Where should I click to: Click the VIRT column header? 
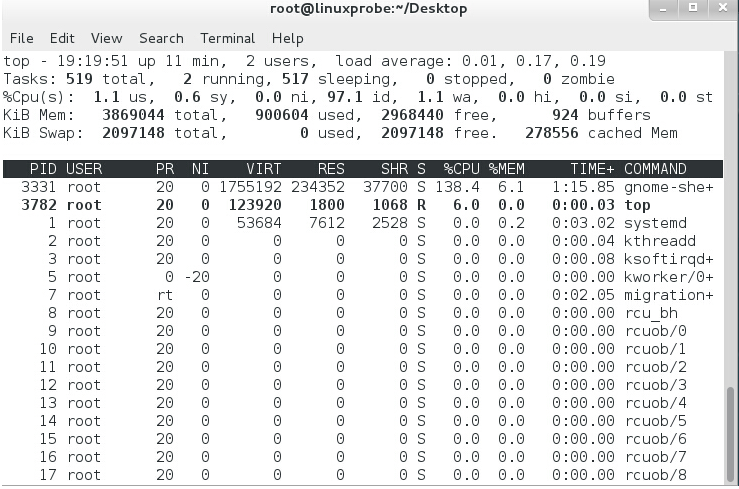click(x=263, y=169)
